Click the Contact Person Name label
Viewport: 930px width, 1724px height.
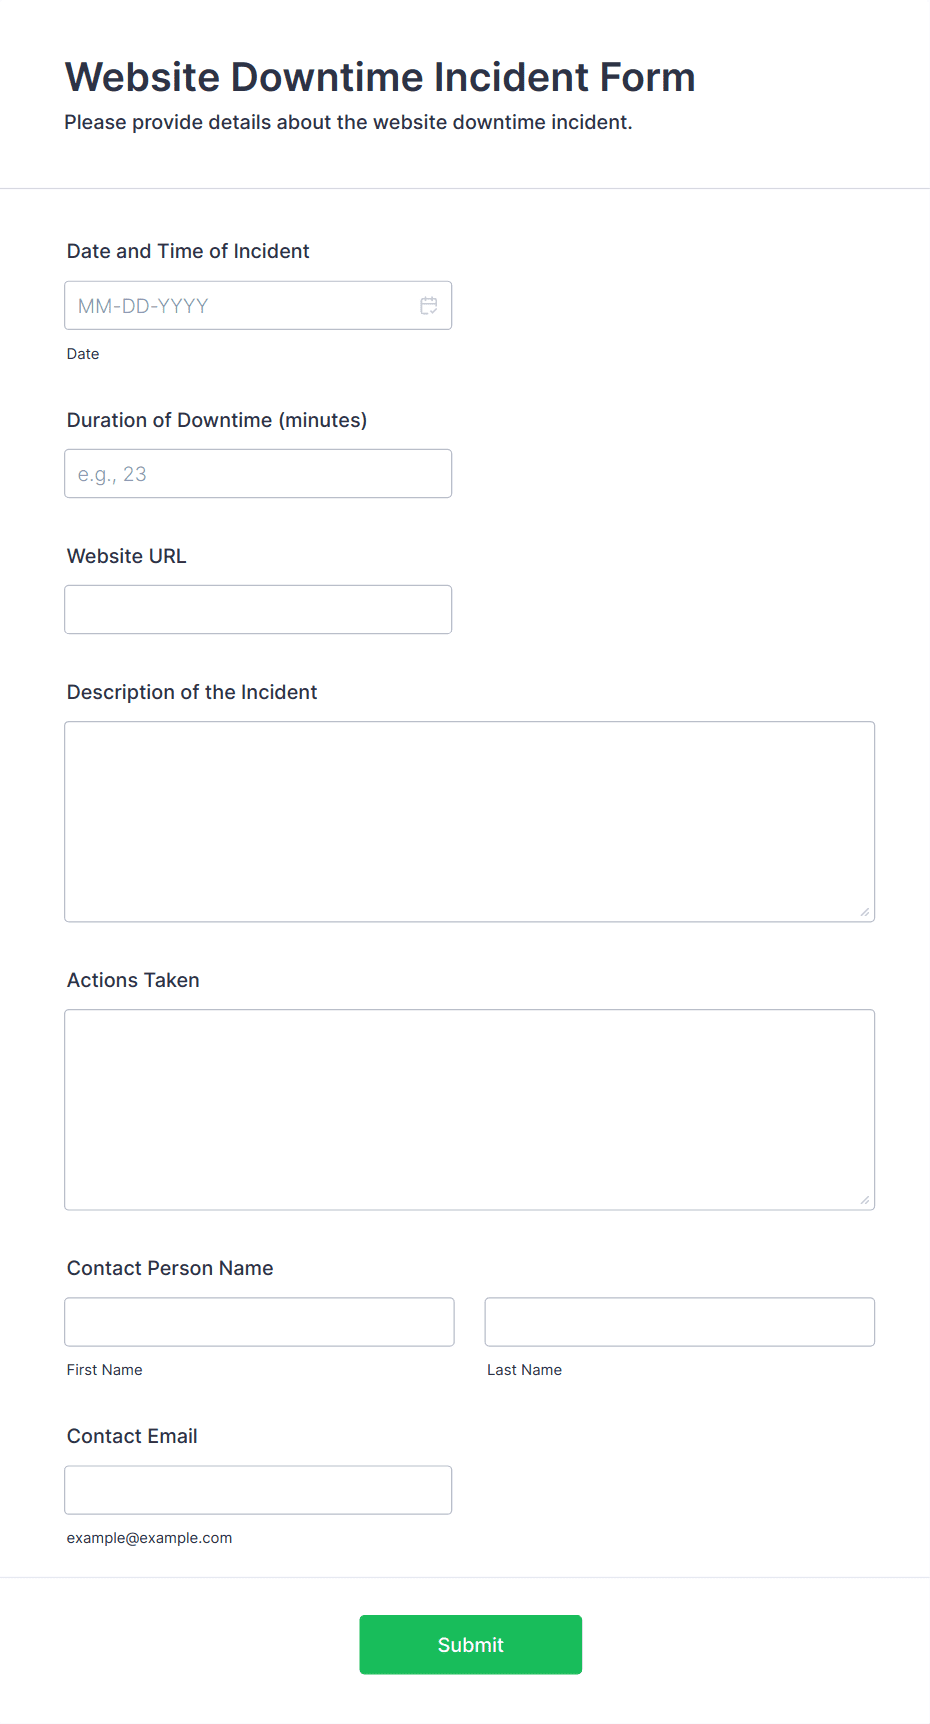[x=170, y=1268]
